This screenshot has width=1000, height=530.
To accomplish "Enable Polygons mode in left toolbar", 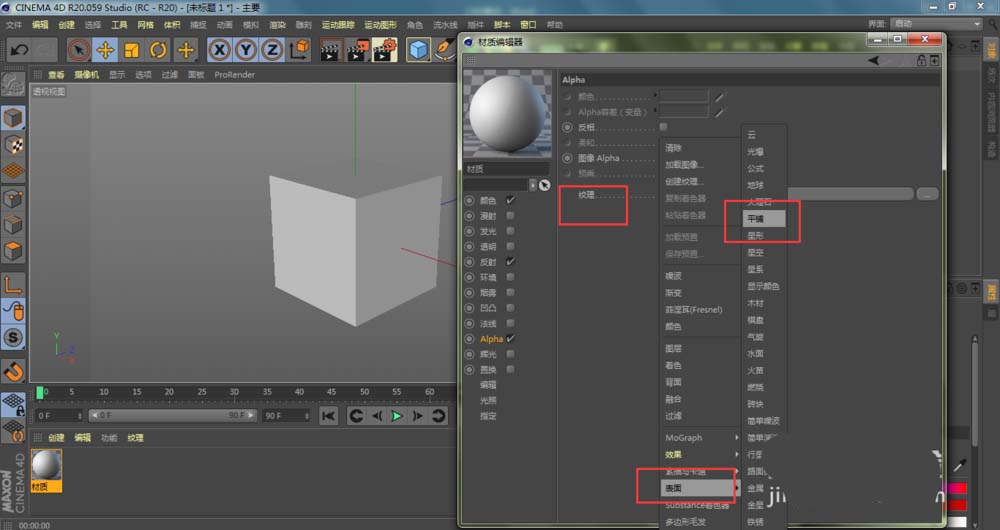I will (x=13, y=251).
